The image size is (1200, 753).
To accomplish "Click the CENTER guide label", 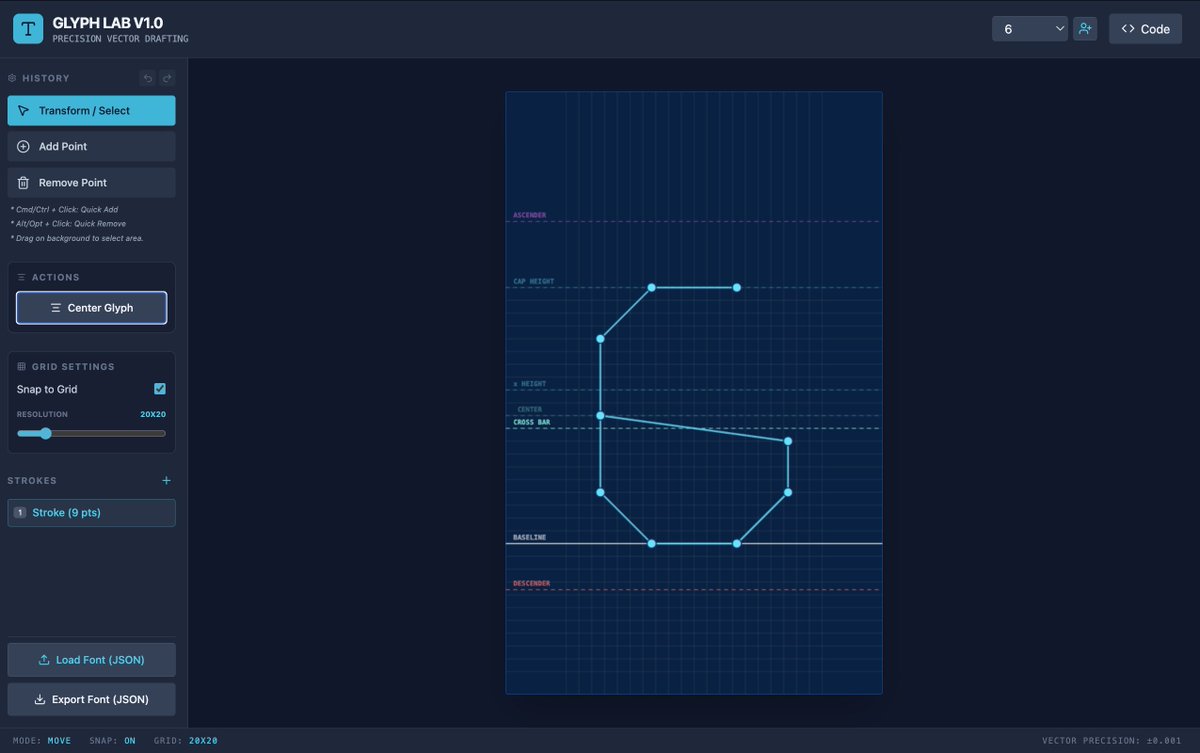I will click(529, 409).
